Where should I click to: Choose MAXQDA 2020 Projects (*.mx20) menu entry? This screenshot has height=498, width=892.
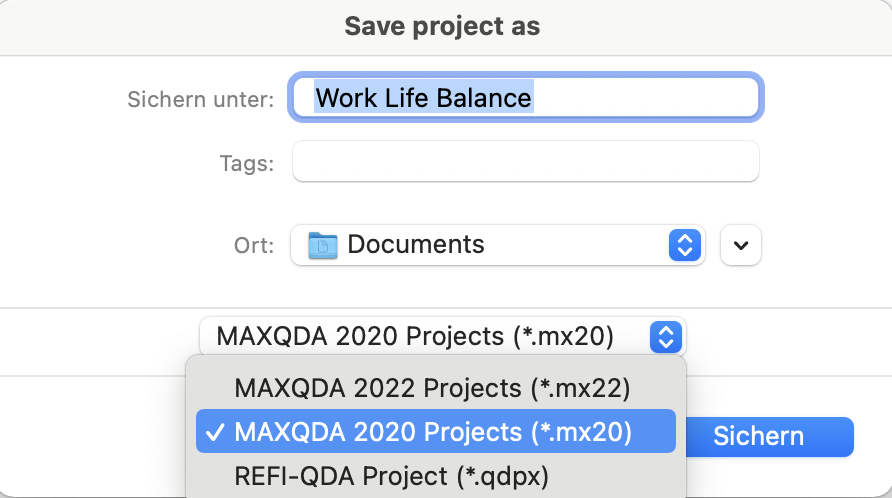pyautogui.click(x=432, y=432)
